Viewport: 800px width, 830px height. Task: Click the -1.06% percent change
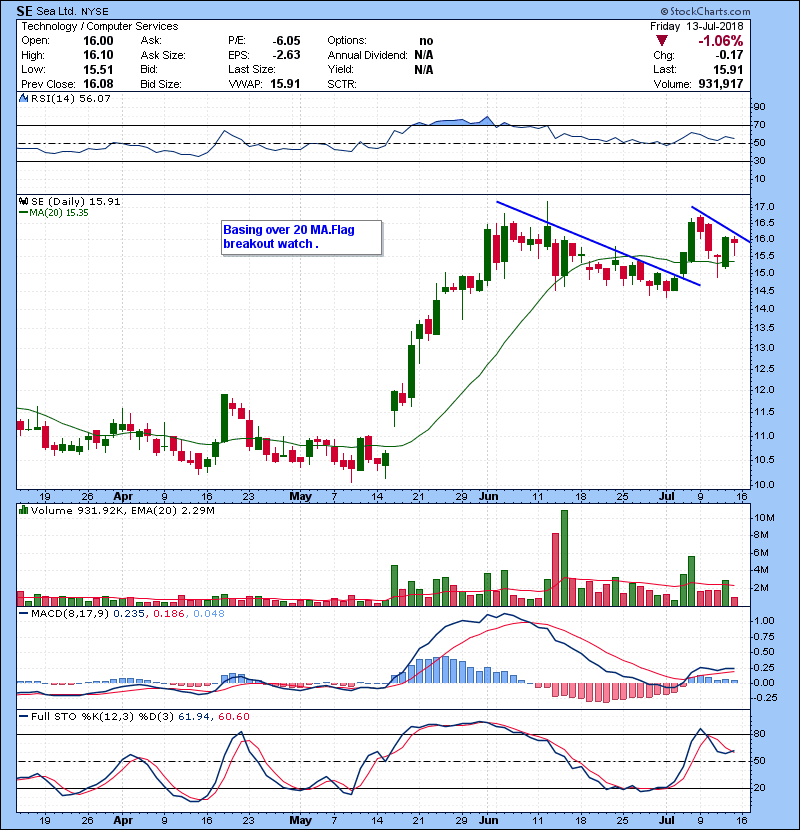(x=720, y=41)
